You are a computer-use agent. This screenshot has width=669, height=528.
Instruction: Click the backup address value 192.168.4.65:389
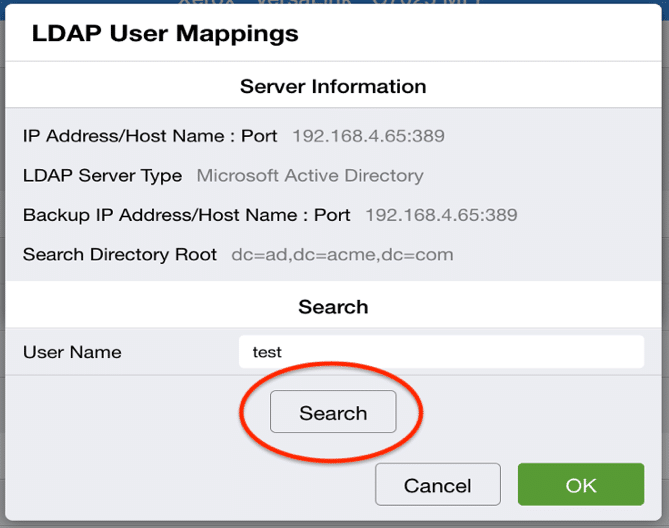click(x=441, y=215)
